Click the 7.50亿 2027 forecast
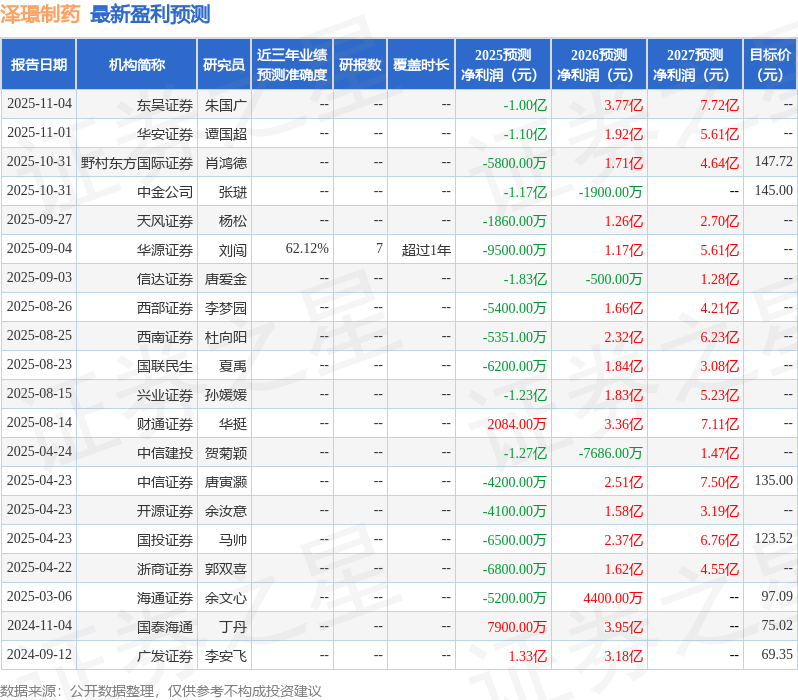 720,483
